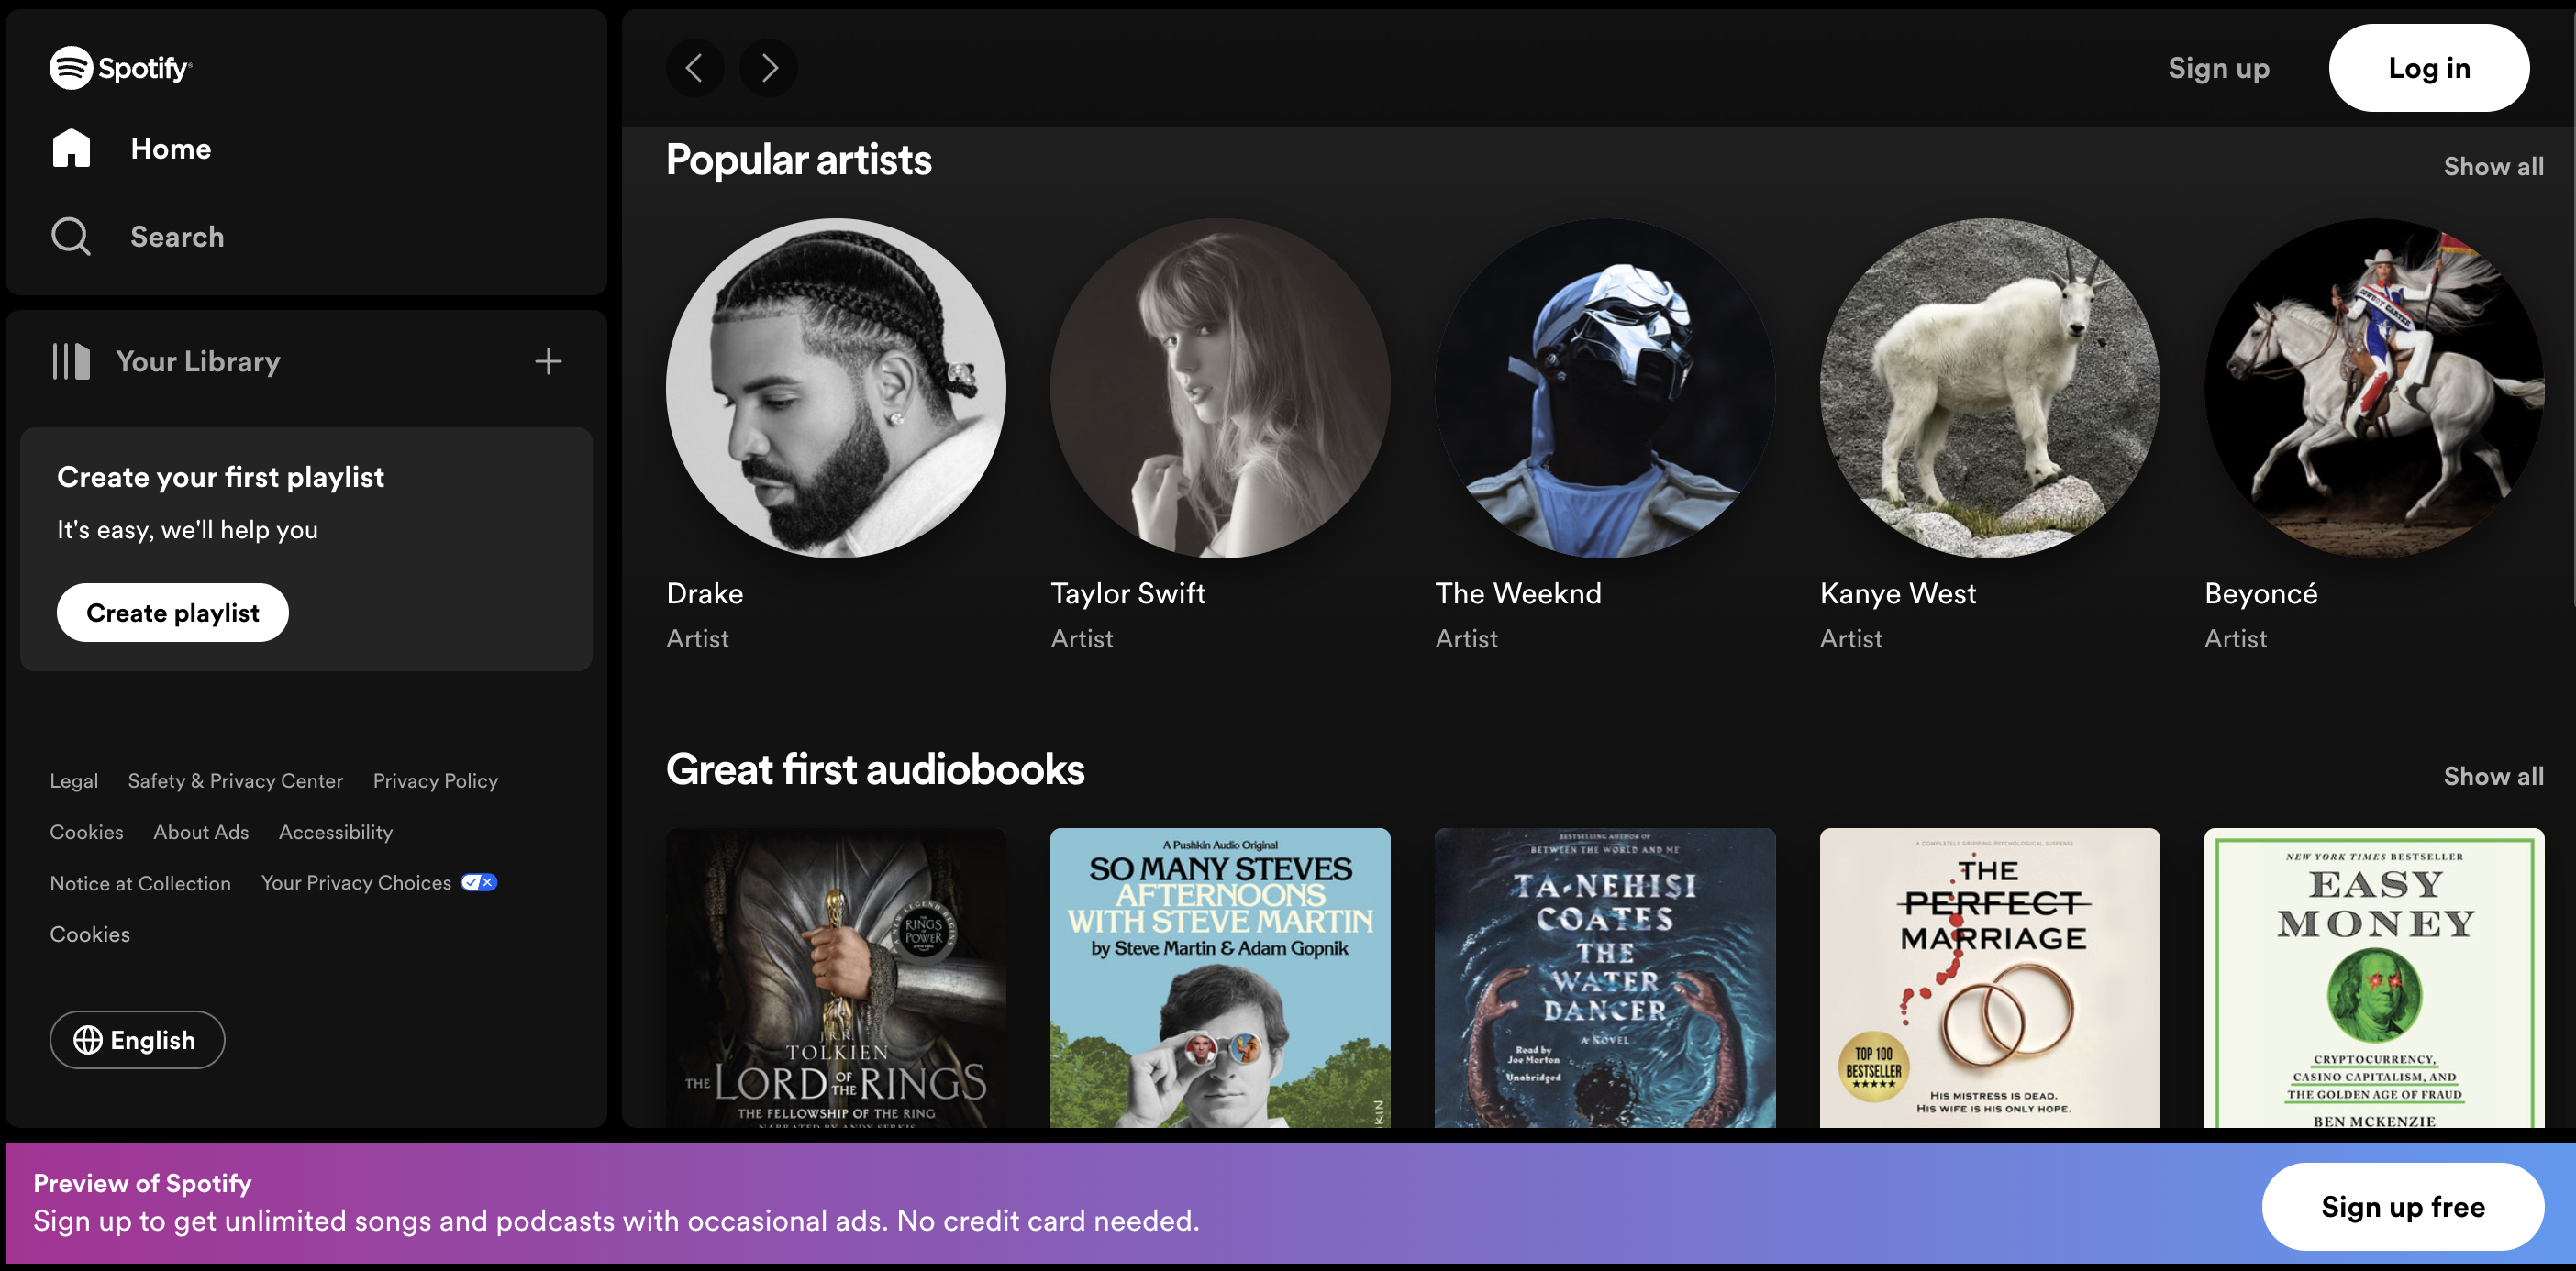Screen dimensions: 2576x1271
Task: Show all Great first audiobooks
Action: coord(2494,777)
